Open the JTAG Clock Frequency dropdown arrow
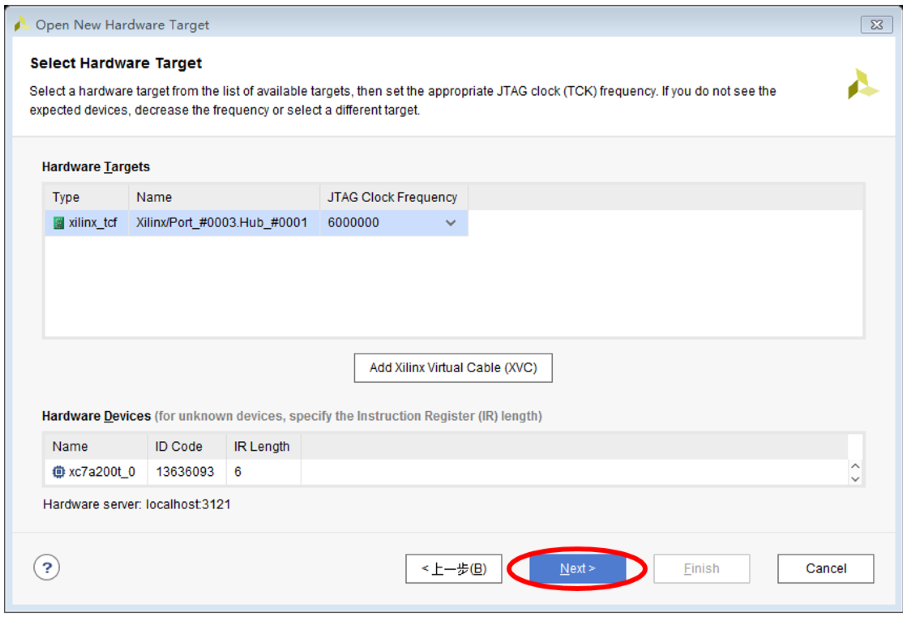The height and width of the screenshot is (617, 904). [x=451, y=223]
